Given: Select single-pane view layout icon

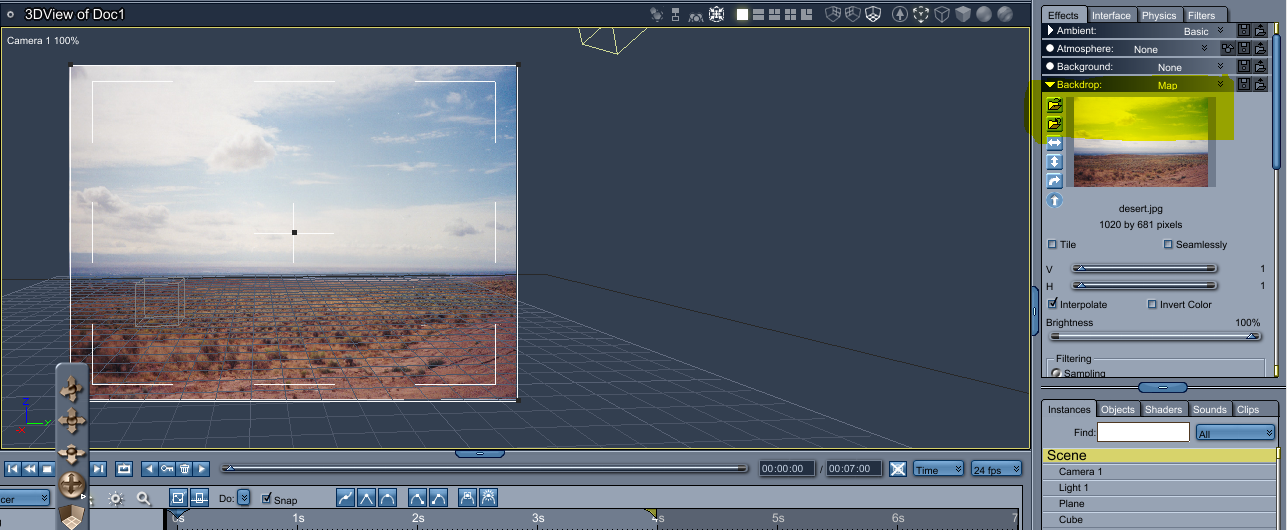Looking at the screenshot, I should (743, 14).
